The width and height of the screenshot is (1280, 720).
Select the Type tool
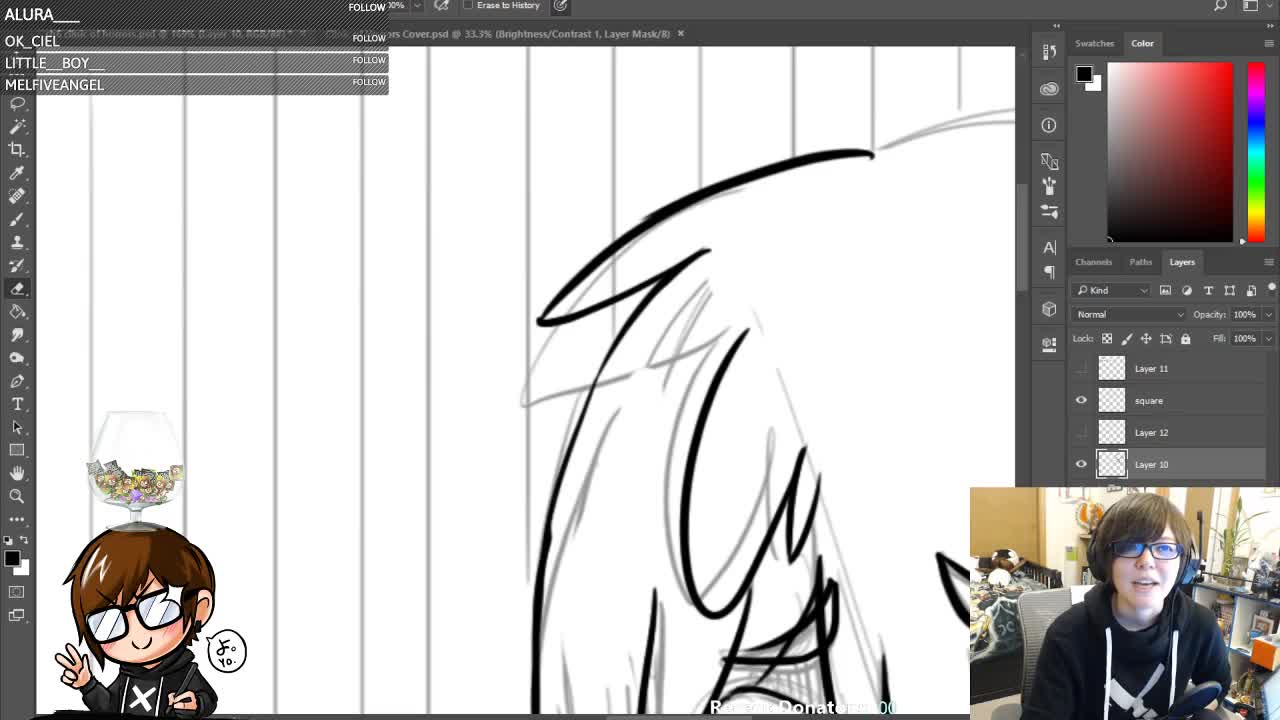[17, 404]
